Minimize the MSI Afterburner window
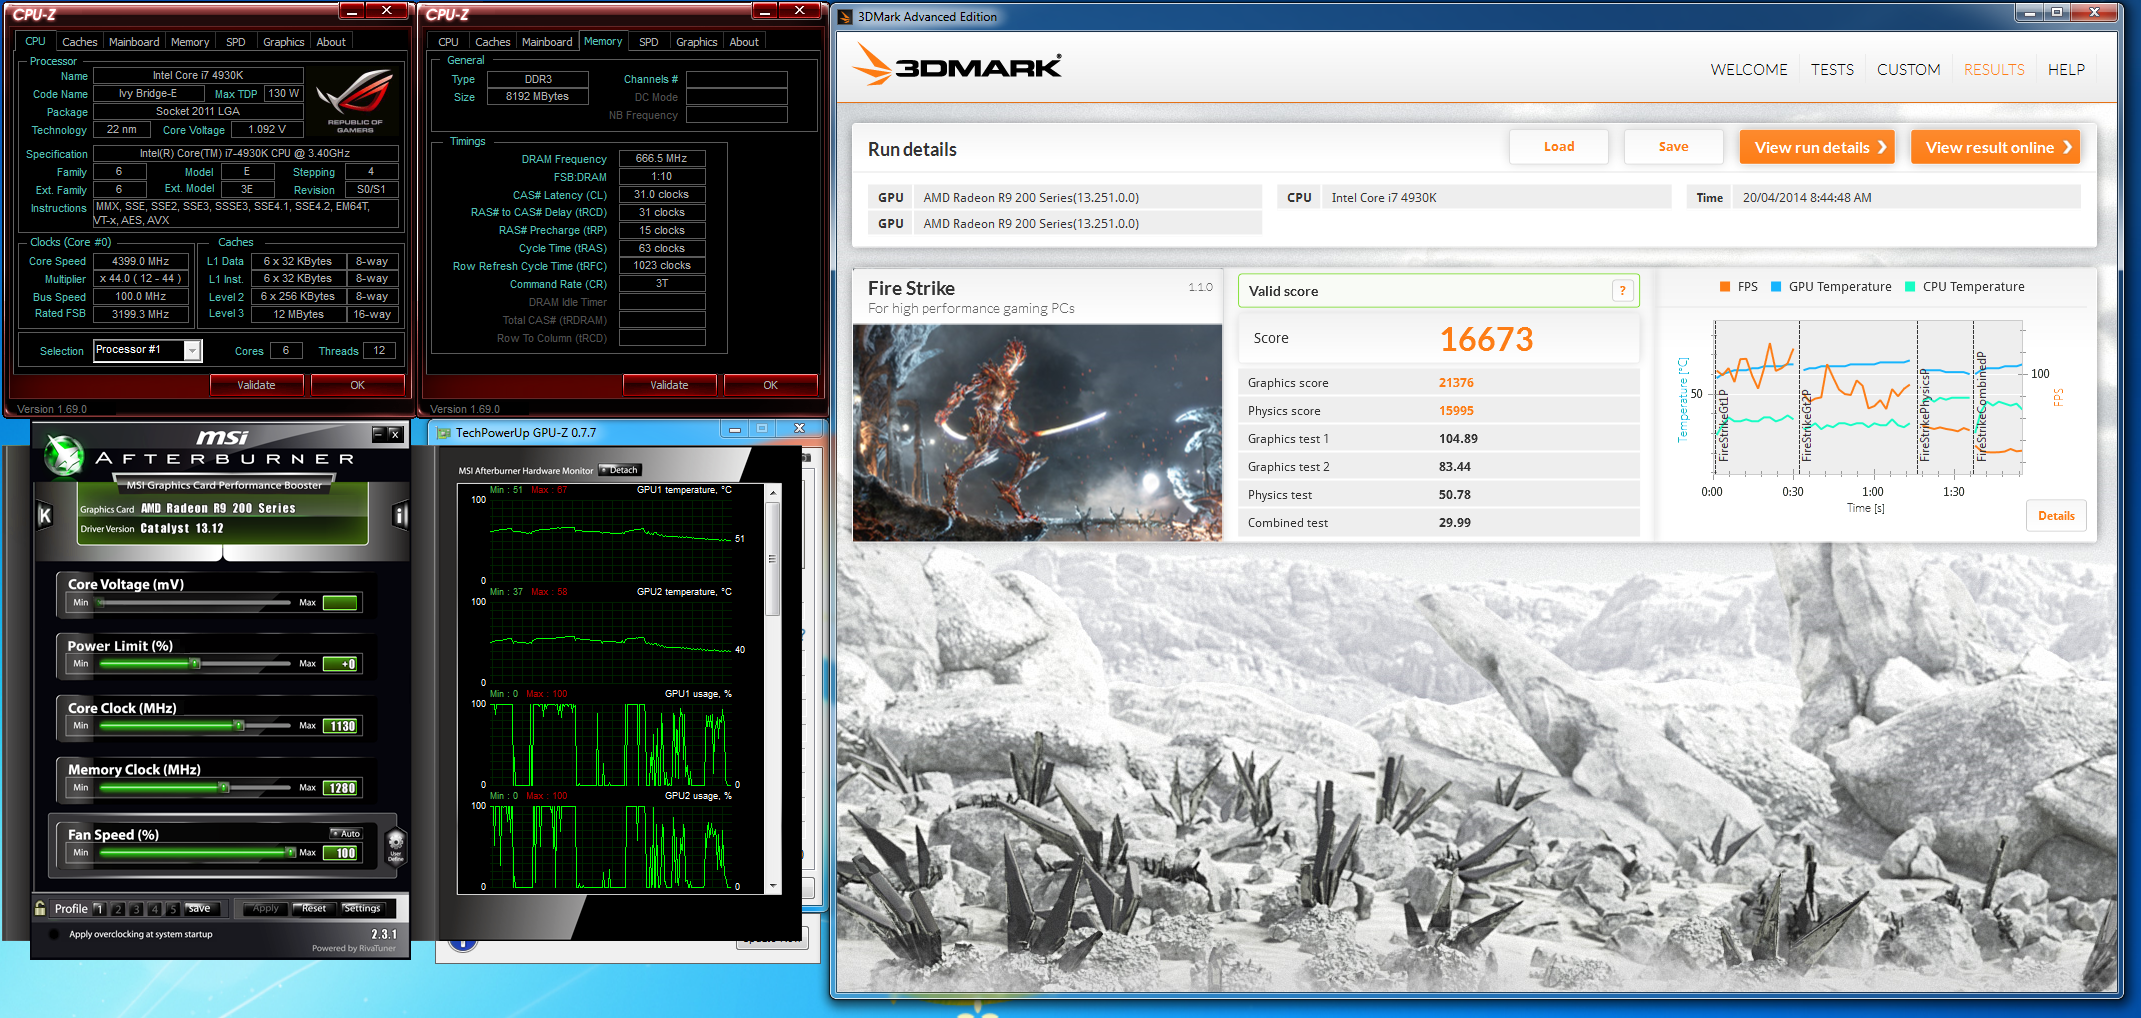 pyautogui.click(x=378, y=434)
